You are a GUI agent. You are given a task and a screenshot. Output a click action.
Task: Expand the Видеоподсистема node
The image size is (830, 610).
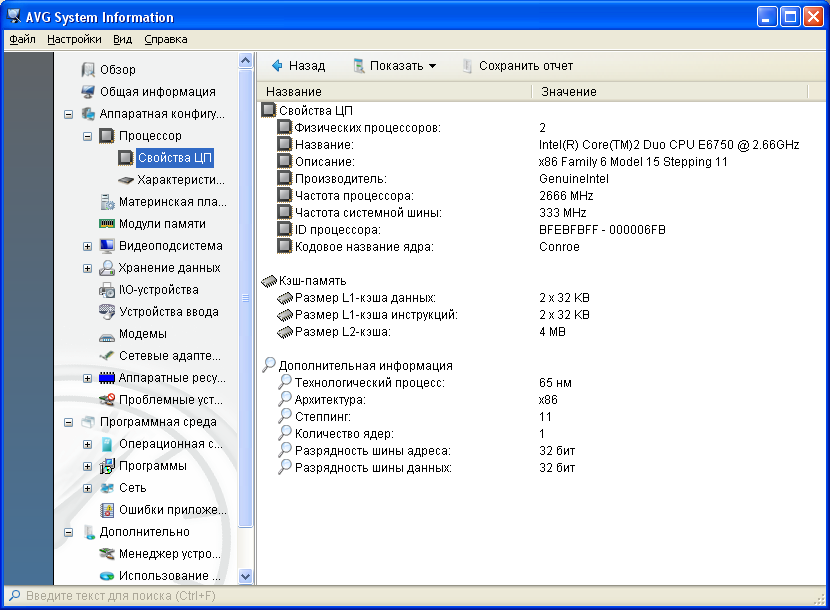pos(87,246)
